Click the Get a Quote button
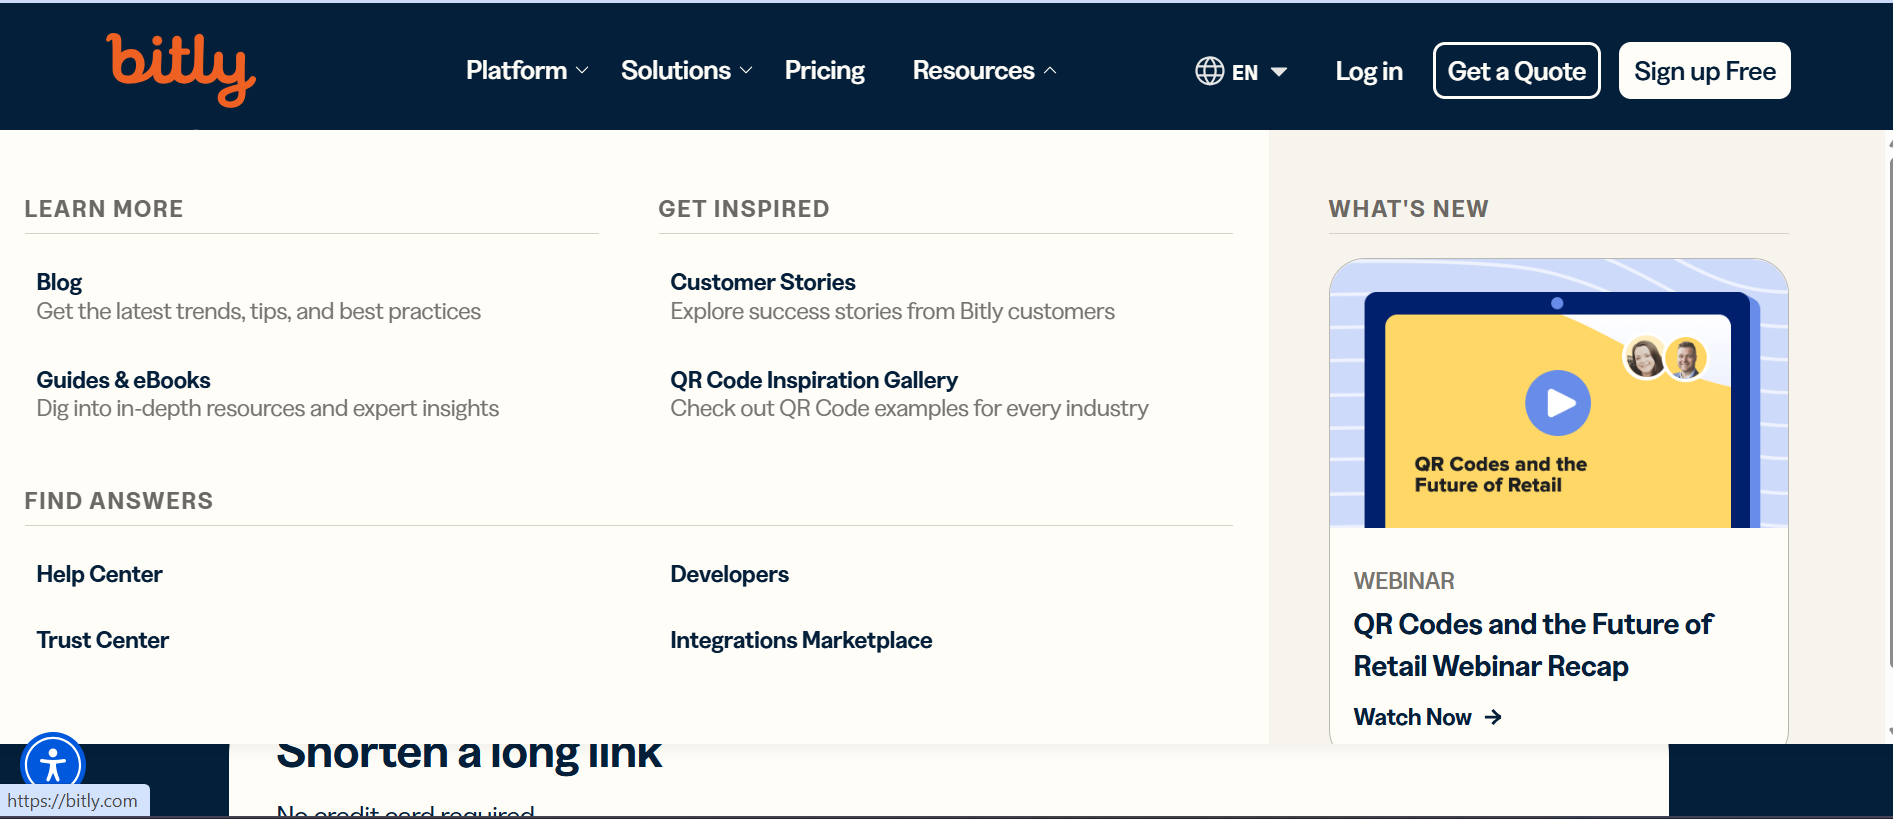The height and width of the screenshot is (819, 1893). tap(1516, 71)
